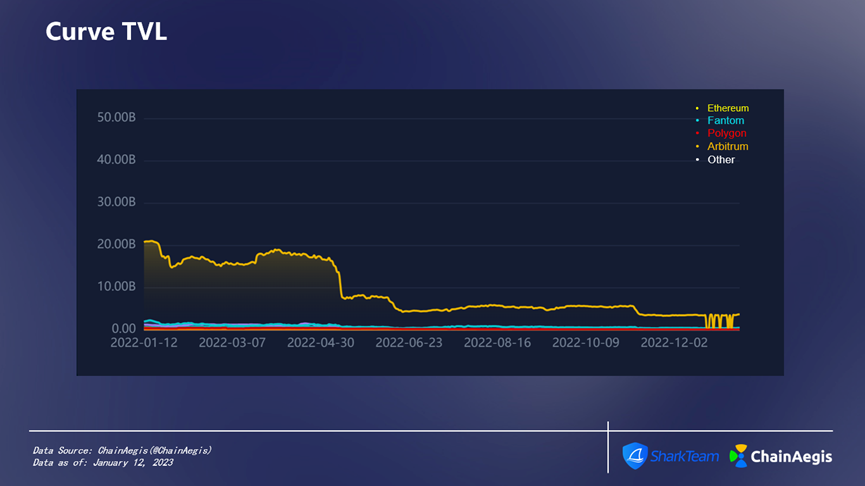Click the 2022-01-12 date label
The image size is (865, 486).
(x=144, y=343)
